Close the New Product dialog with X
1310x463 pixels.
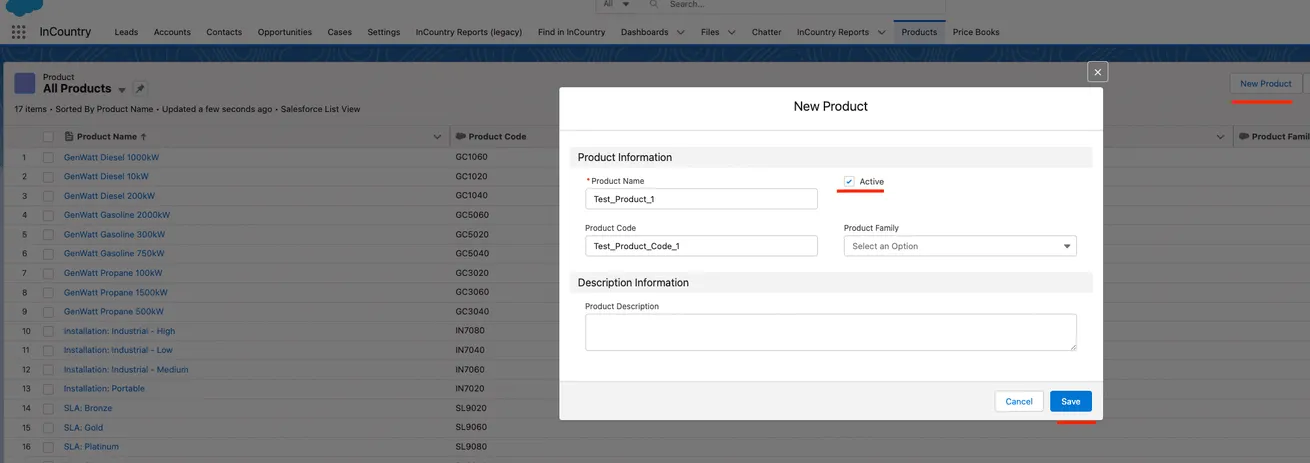(x=1097, y=72)
